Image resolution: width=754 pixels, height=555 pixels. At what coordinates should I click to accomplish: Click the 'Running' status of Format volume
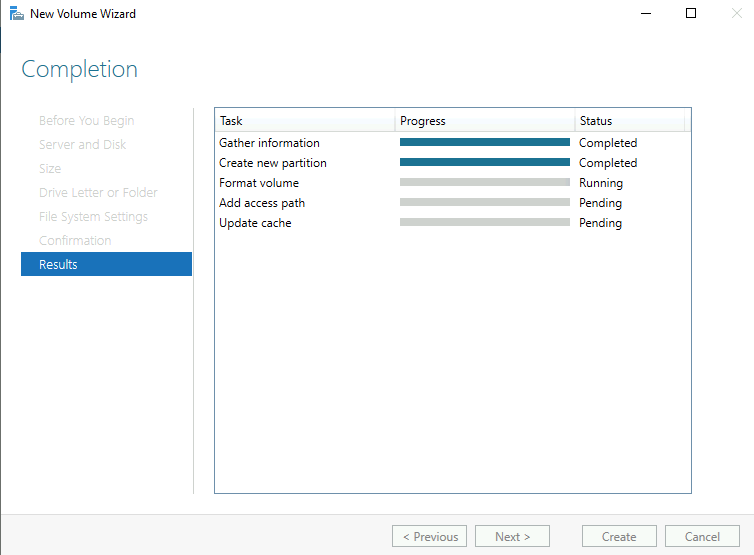point(601,183)
